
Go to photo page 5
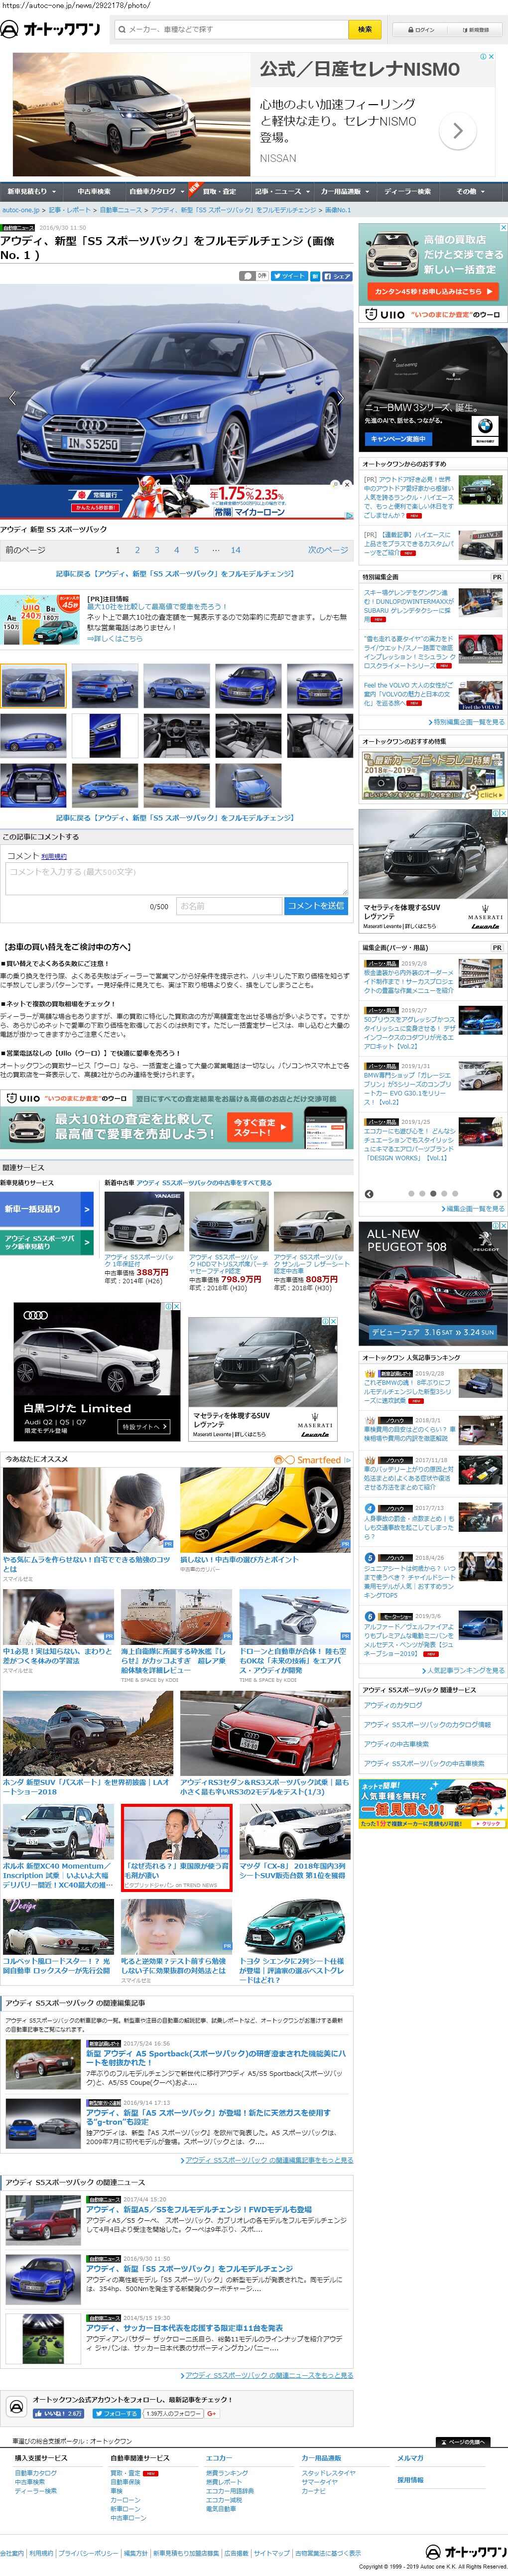coord(196,550)
